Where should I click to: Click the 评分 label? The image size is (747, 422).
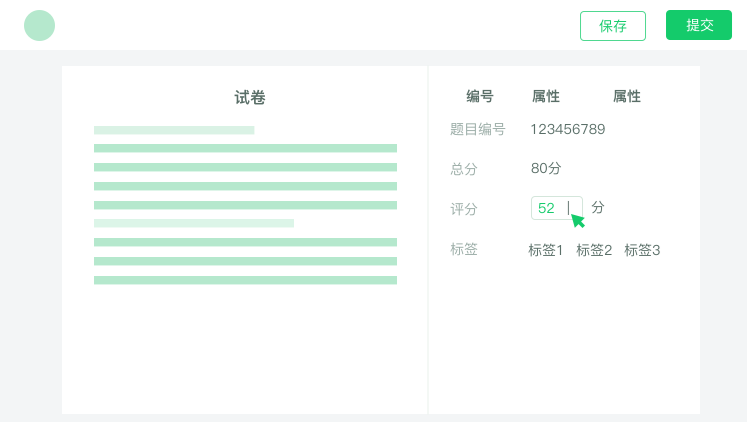[464, 209]
